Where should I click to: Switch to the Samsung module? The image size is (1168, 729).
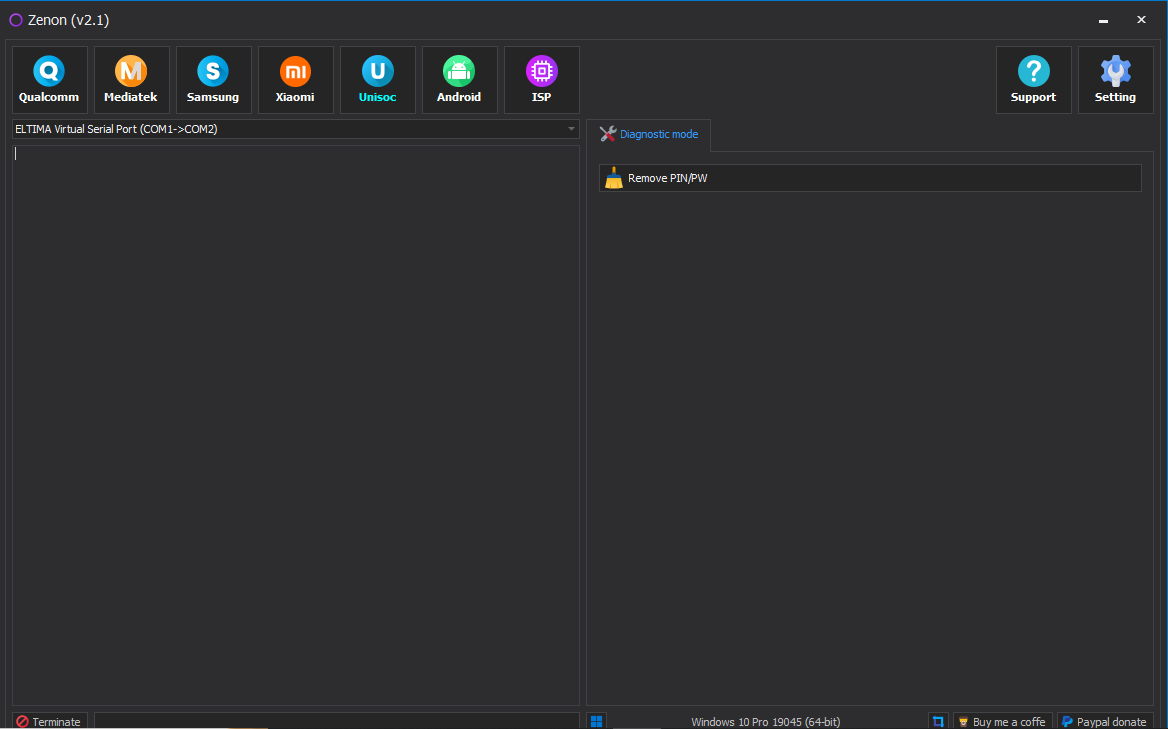click(214, 80)
